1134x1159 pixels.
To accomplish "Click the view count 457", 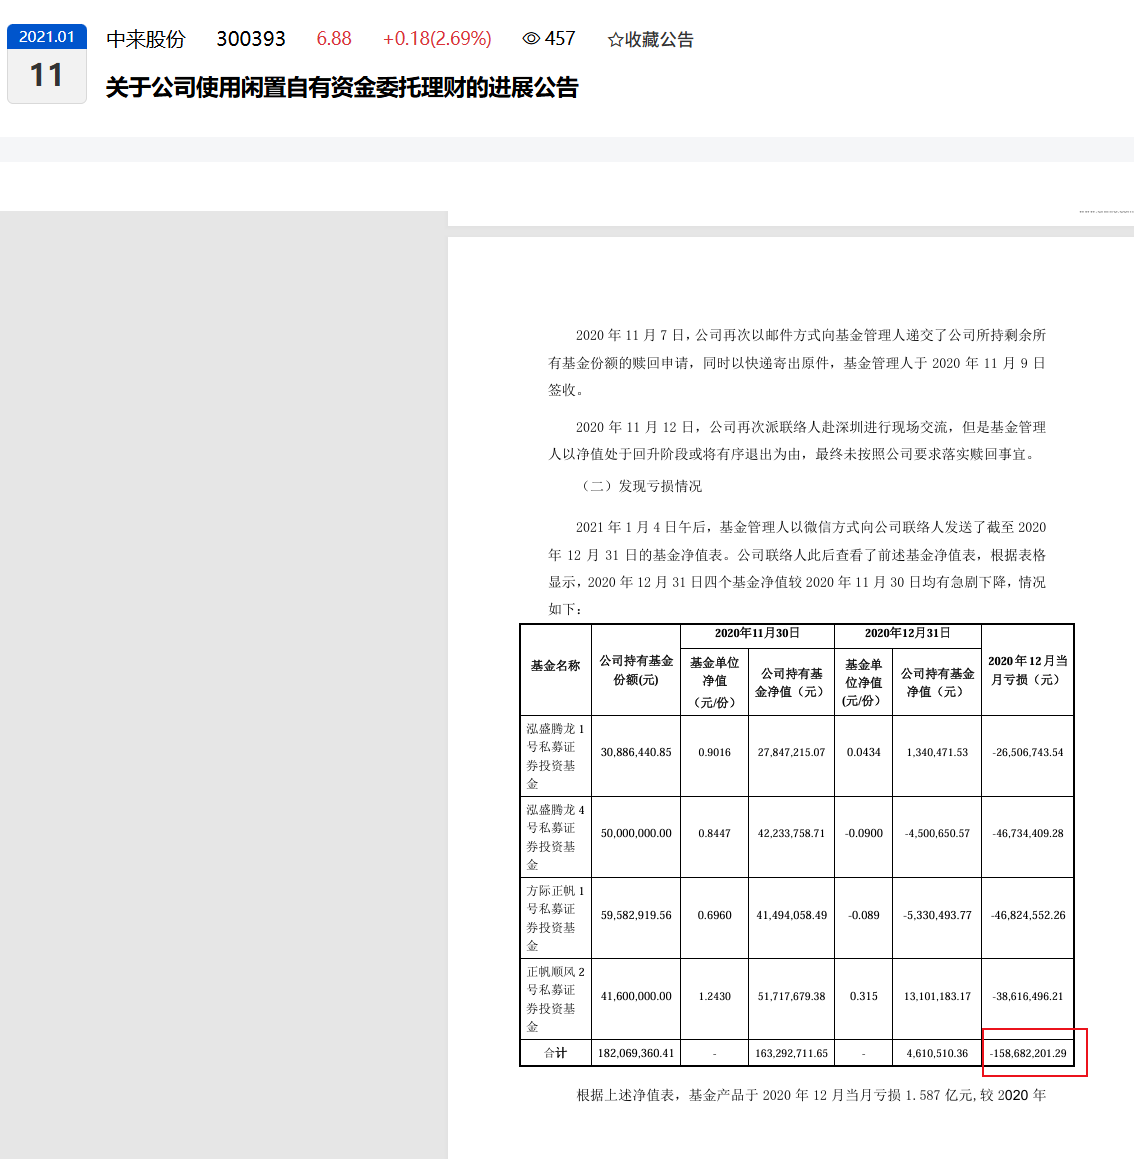I will 560,39.
